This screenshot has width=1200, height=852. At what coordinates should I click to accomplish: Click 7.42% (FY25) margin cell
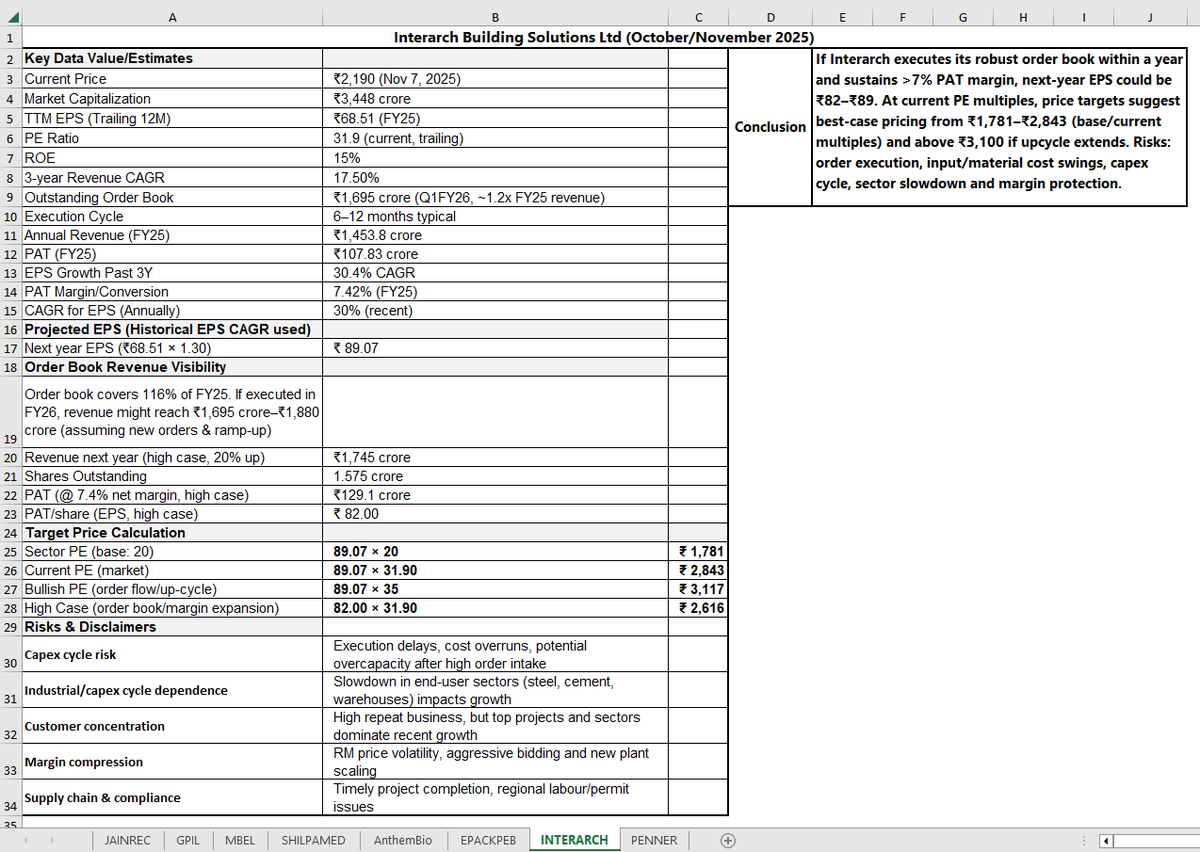pyautogui.click(x=495, y=292)
